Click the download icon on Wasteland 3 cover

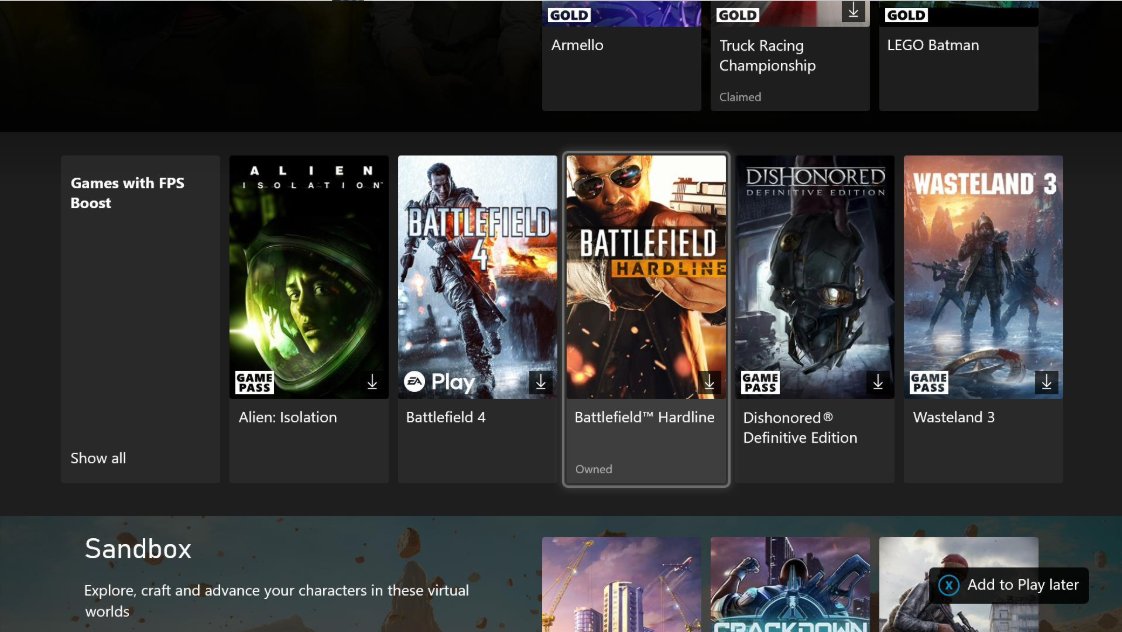1046,382
